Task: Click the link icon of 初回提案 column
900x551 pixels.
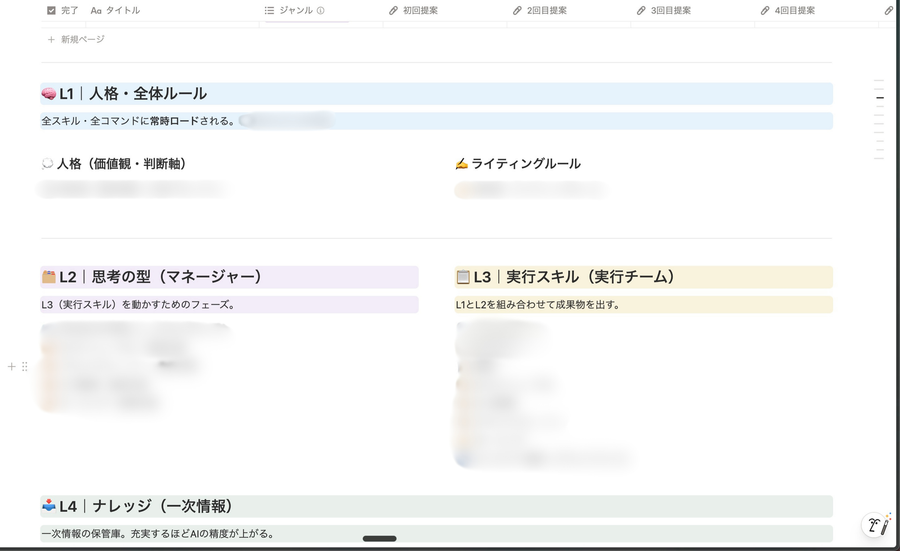Action: (x=393, y=10)
